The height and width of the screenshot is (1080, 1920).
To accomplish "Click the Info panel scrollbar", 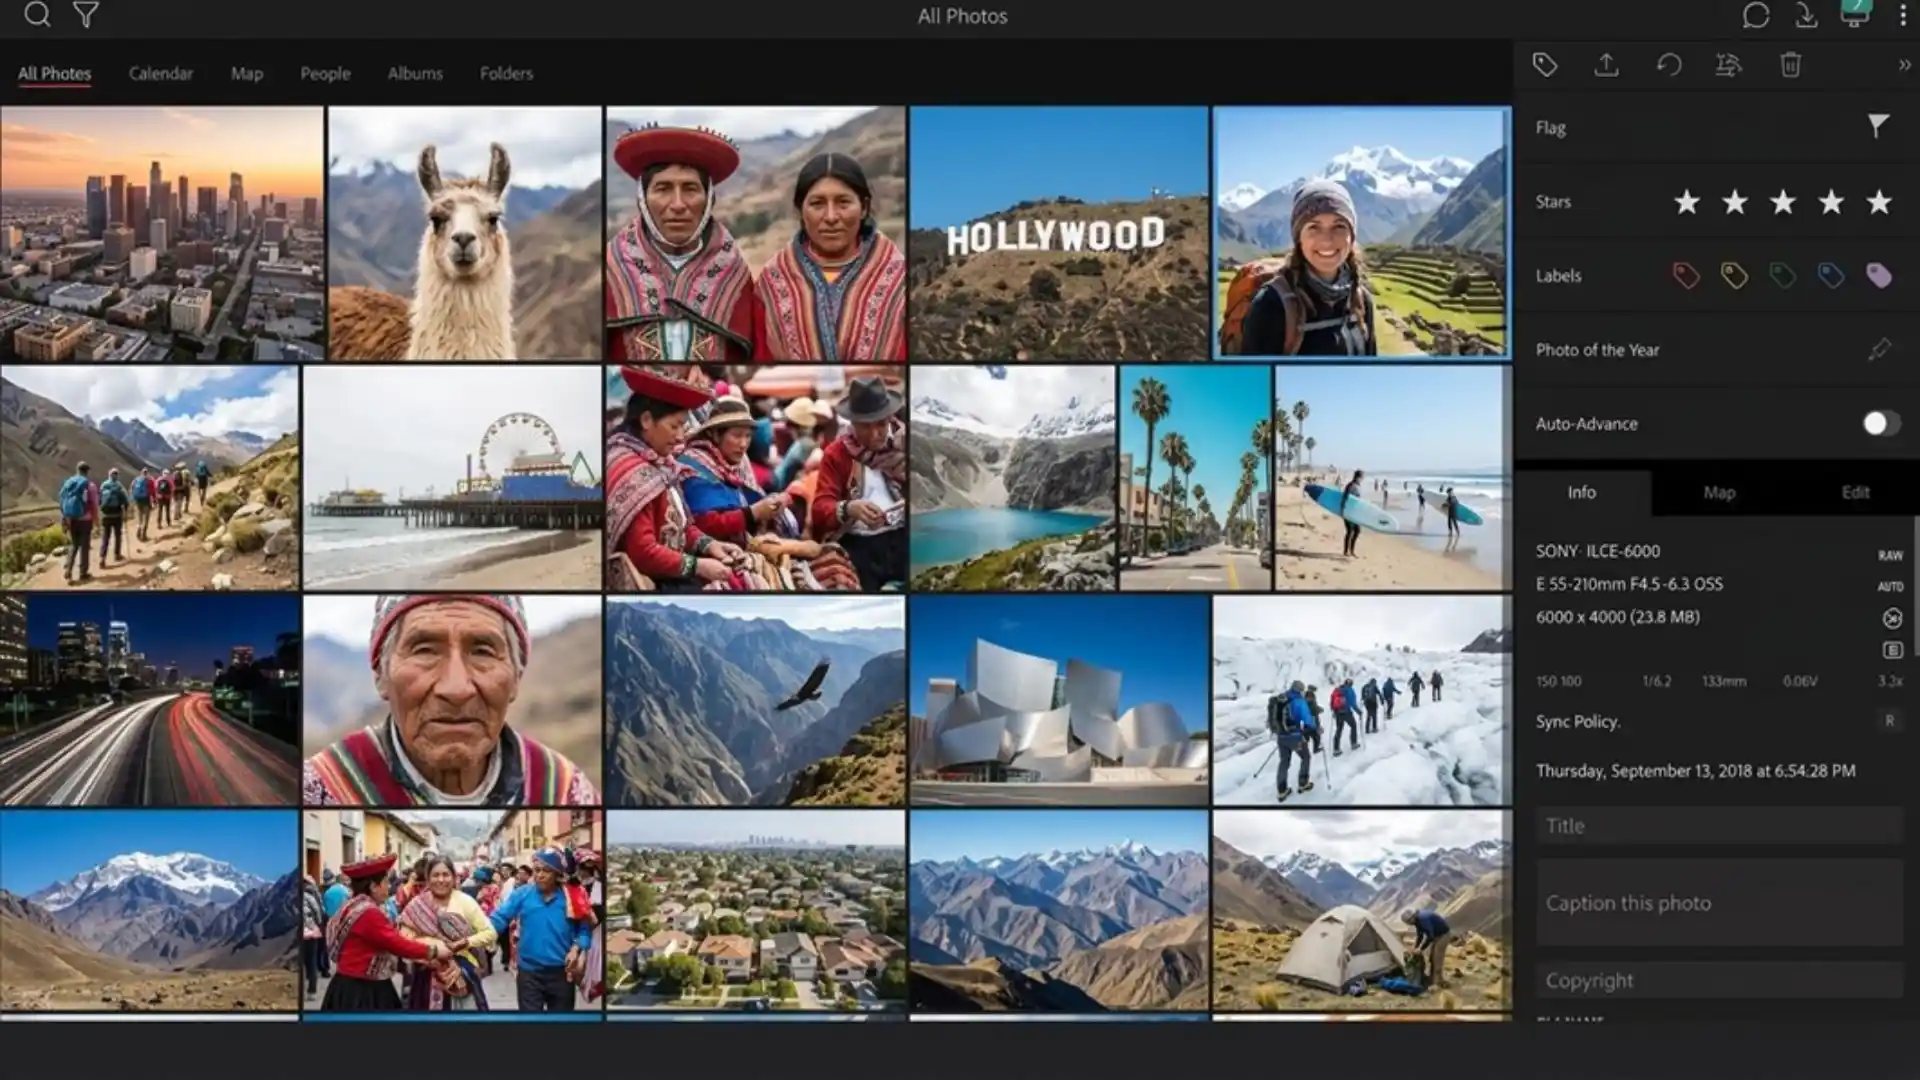I will (1915, 588).
